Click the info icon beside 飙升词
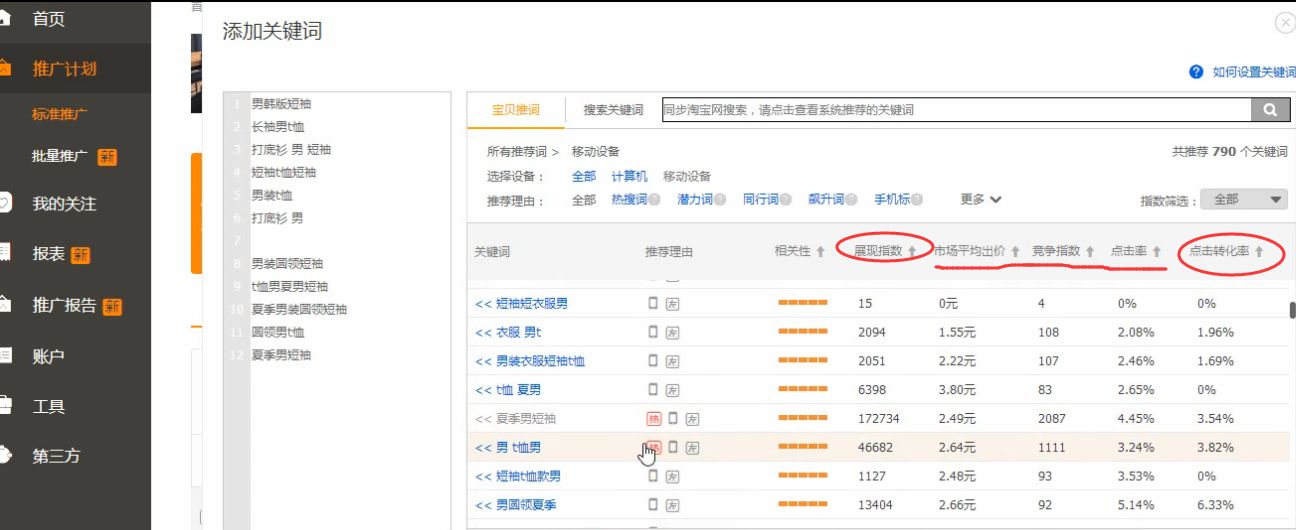This screenshot has height=530, width=1296. 851,200
